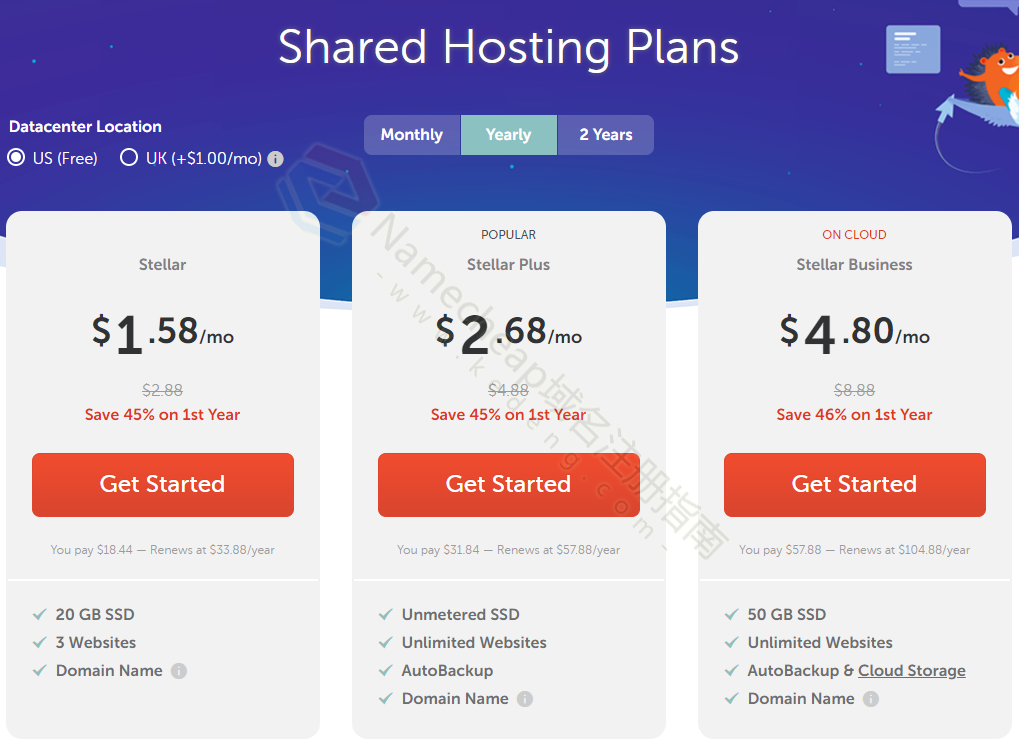Switch billing to Monthly
The width and height of the screenshot is (1019, 746).
412,135
